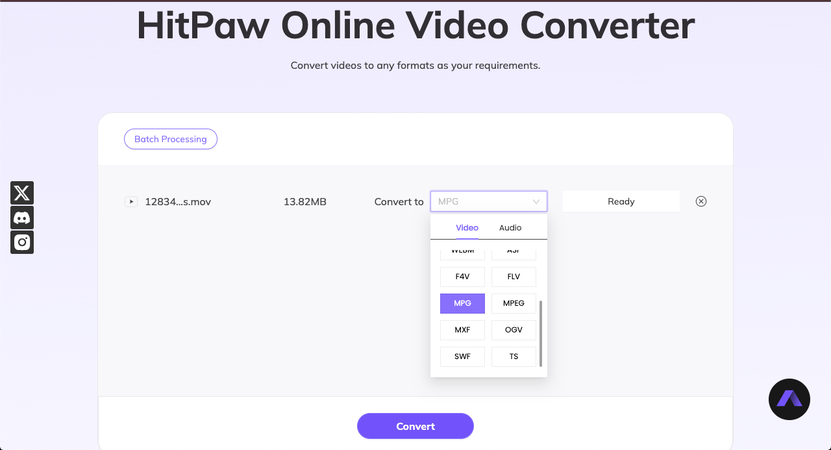
Task: Open the round dark chat widget icon
Action: point(789,399)
